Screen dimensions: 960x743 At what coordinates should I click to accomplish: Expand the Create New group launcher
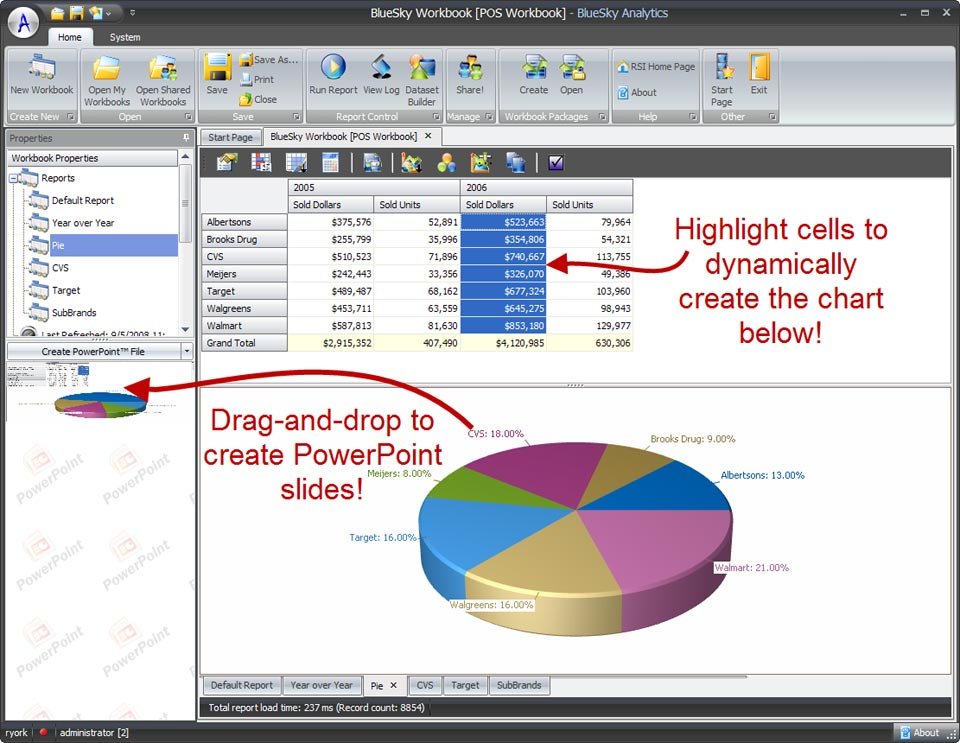(x=71, y=116)
